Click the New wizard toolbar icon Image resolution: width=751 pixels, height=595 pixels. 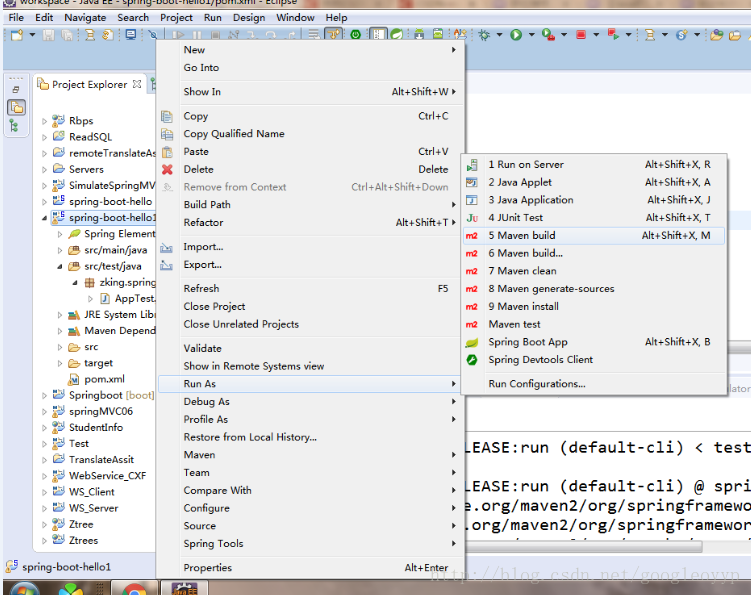17,35
